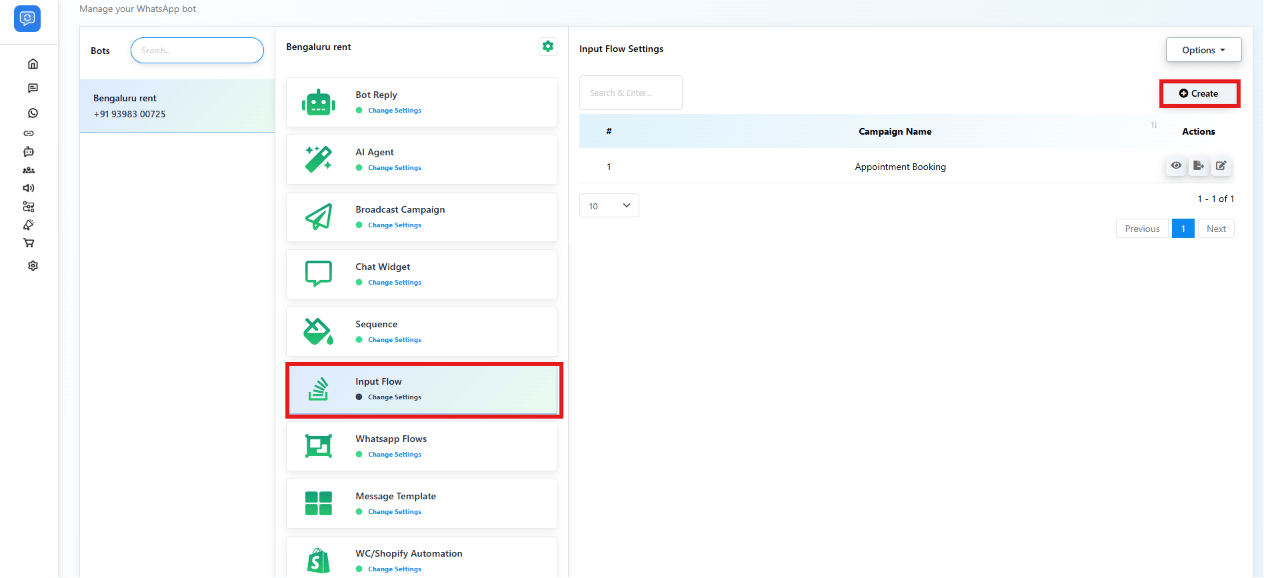Click the Sequence paint bucket icon
The image size is (1264, 578).
318,331
